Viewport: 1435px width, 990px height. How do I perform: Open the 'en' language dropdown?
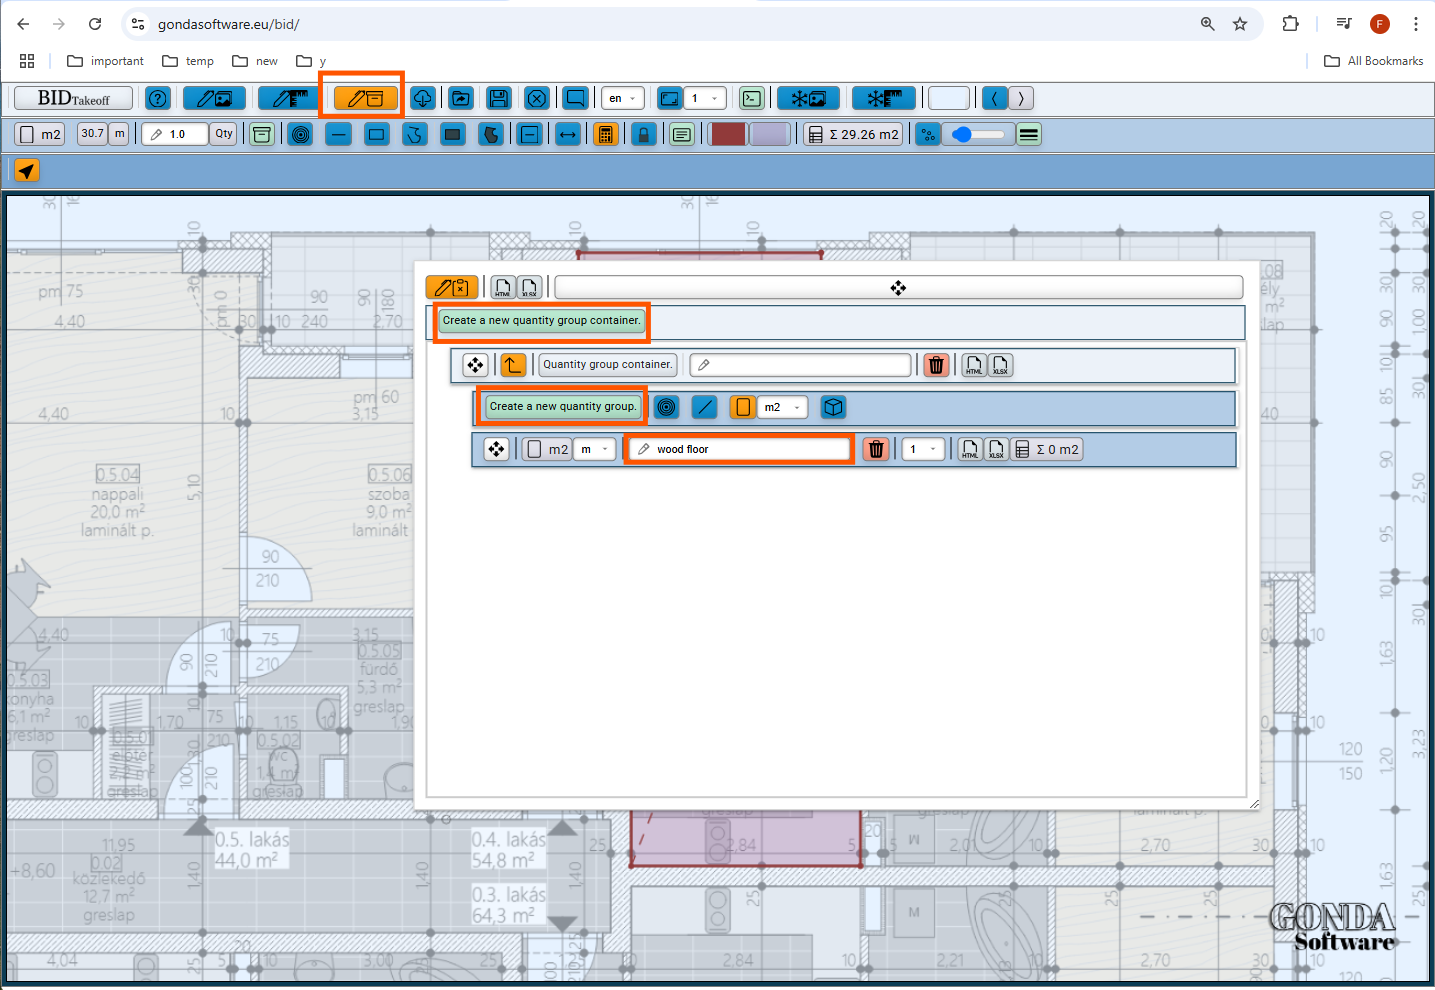coord(622,98)
